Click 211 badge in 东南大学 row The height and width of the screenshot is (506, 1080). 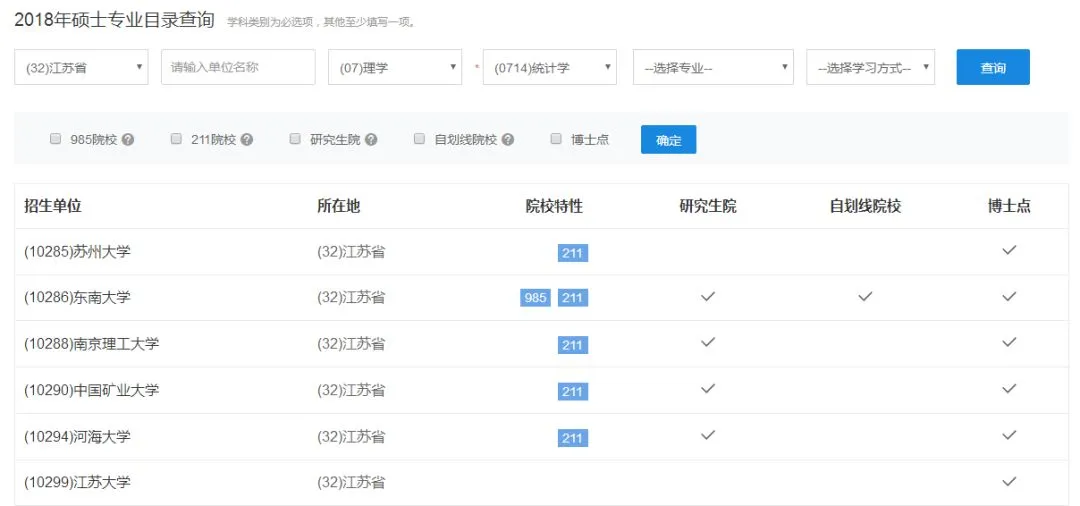point(572,297)
